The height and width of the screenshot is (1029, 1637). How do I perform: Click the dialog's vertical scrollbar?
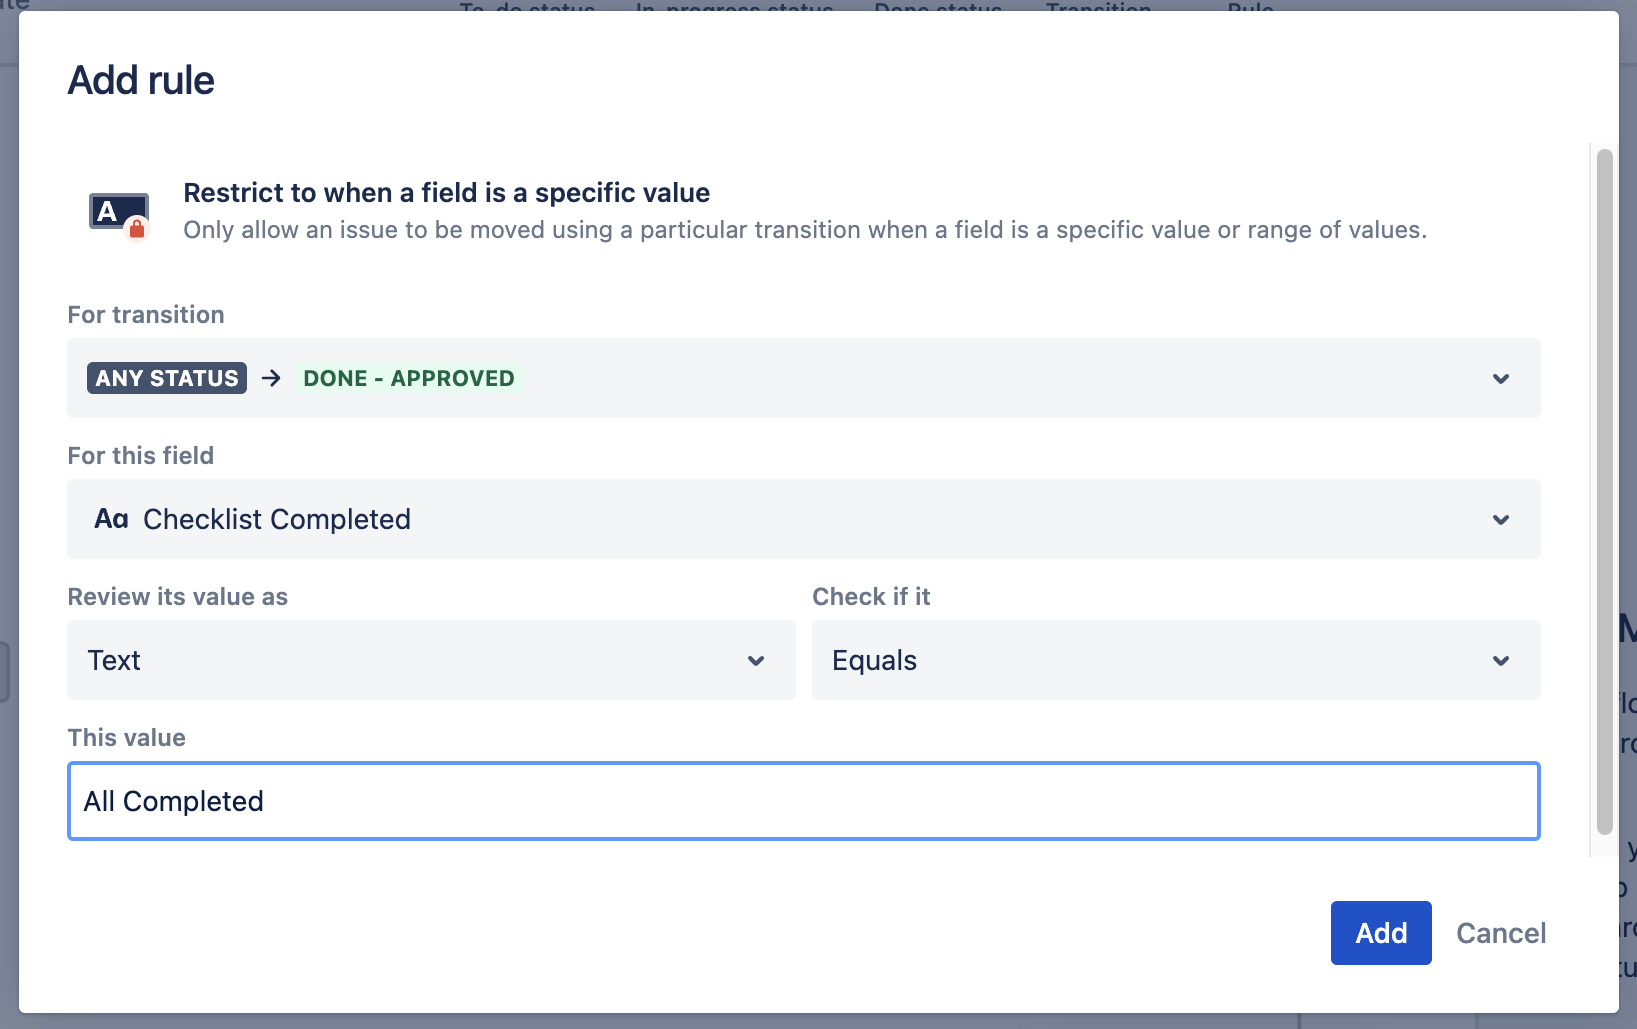tap(1604, 490)
